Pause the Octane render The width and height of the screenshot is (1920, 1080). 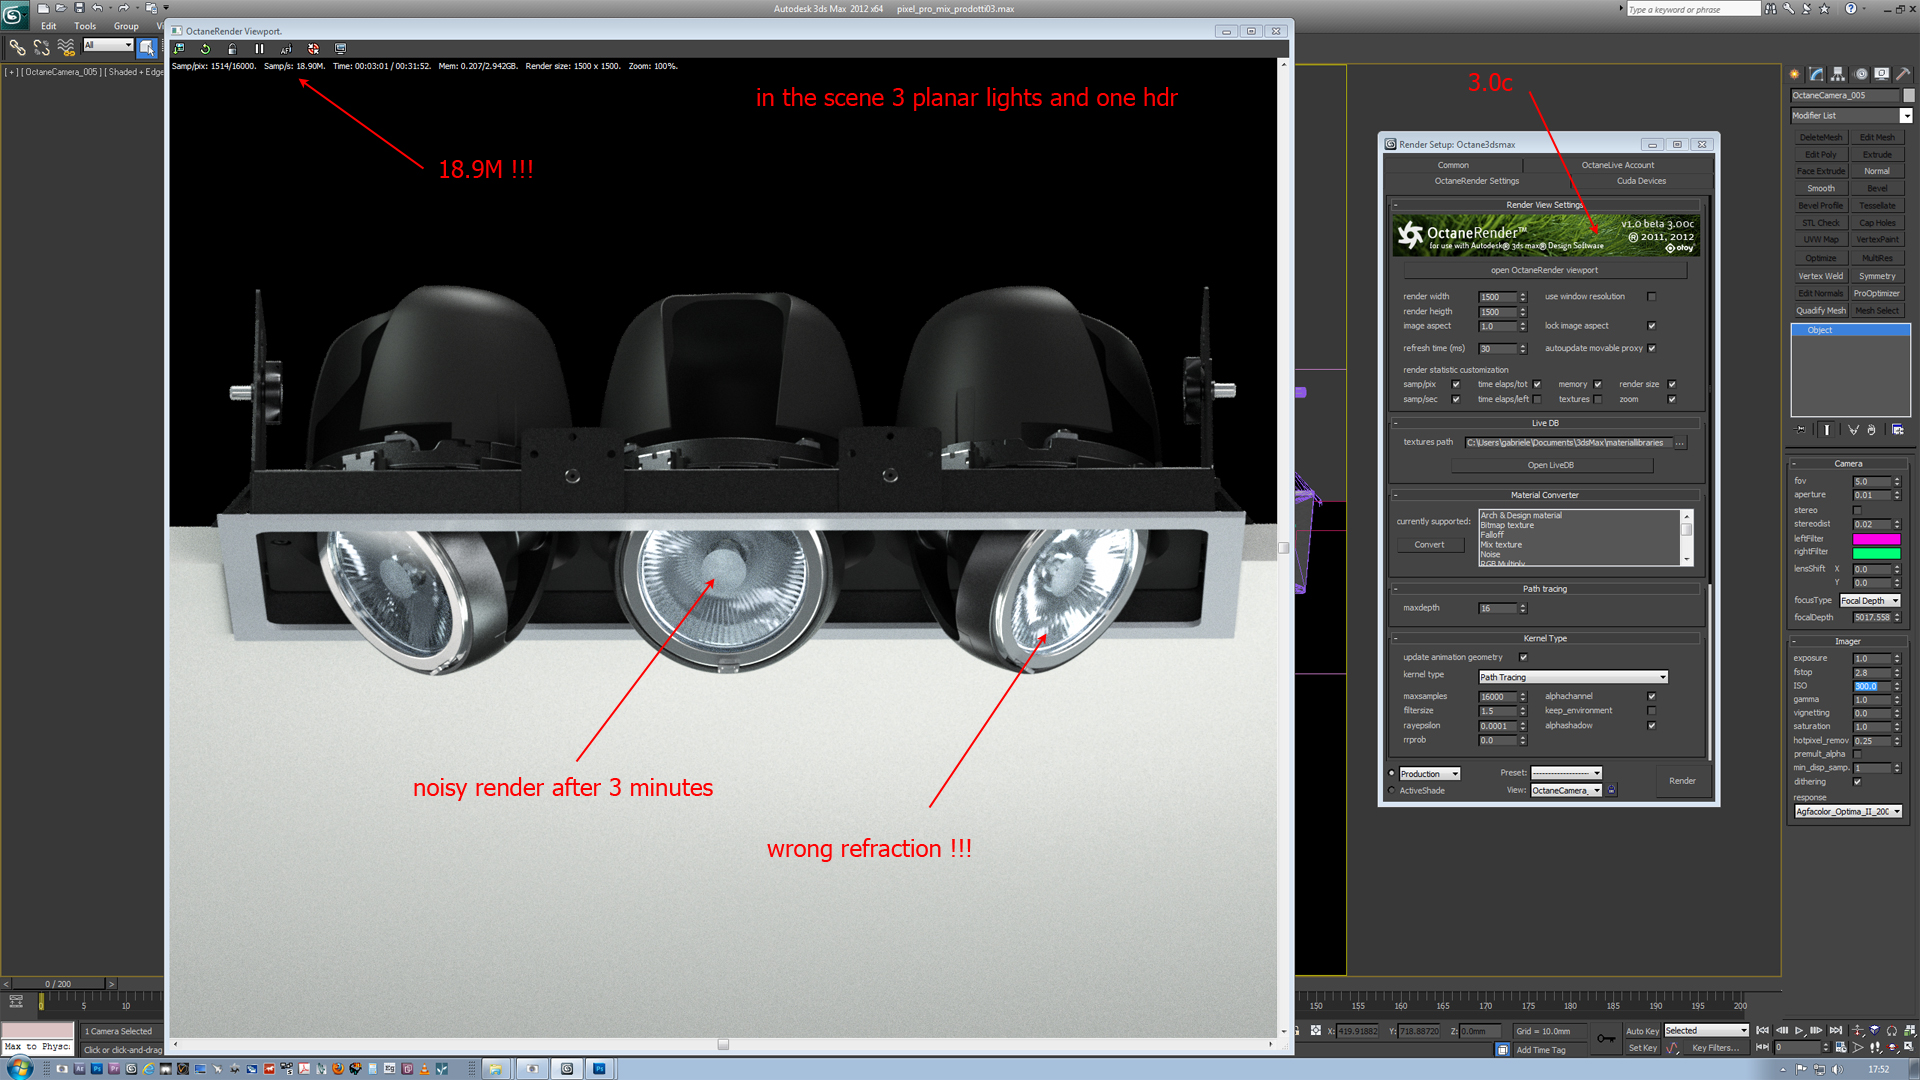(259, 49)
